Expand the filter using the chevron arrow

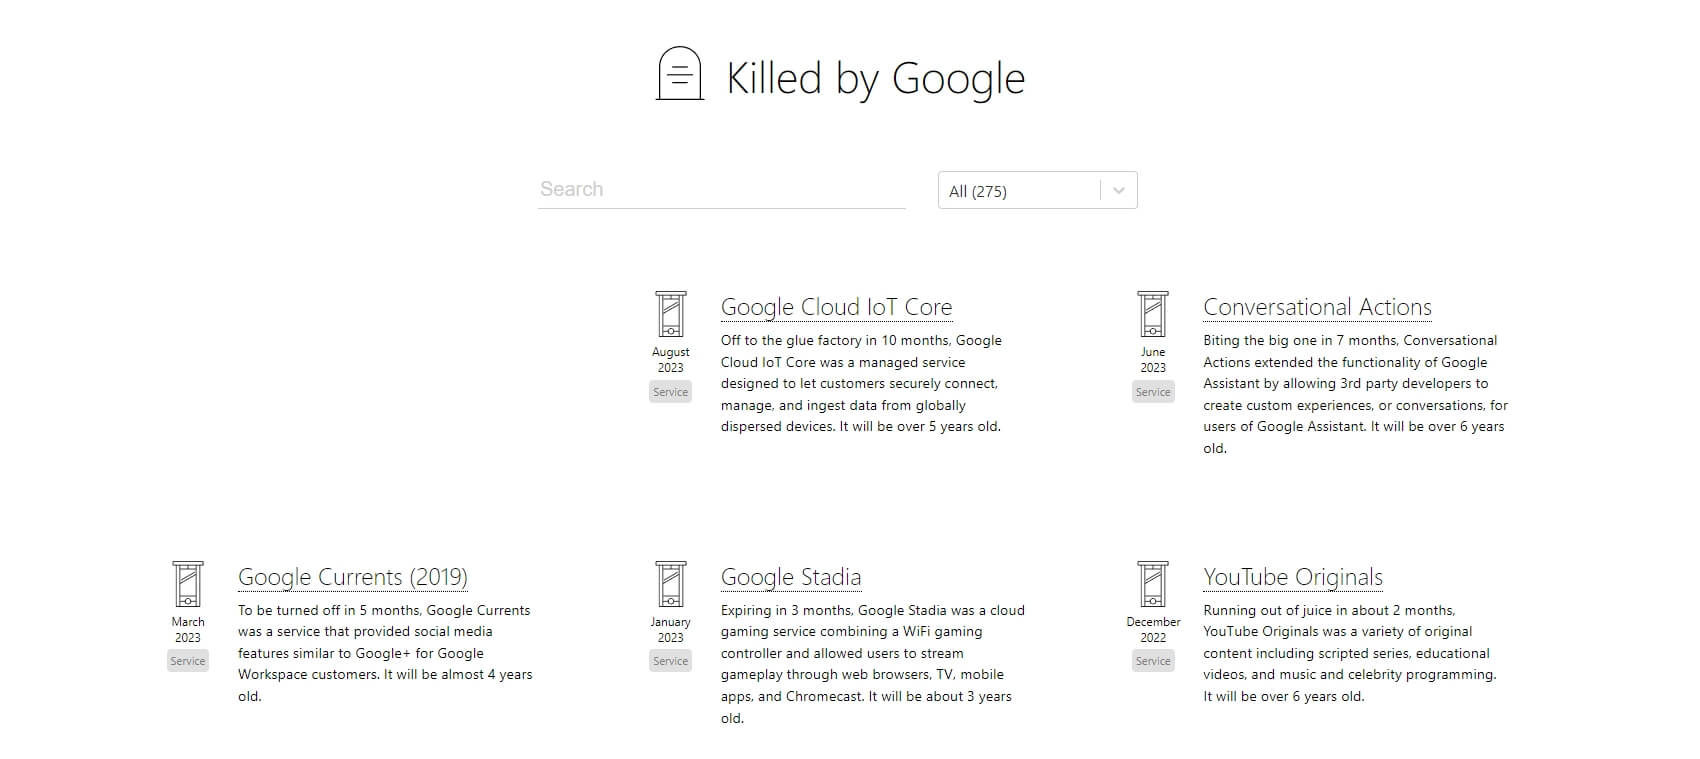1119,191
